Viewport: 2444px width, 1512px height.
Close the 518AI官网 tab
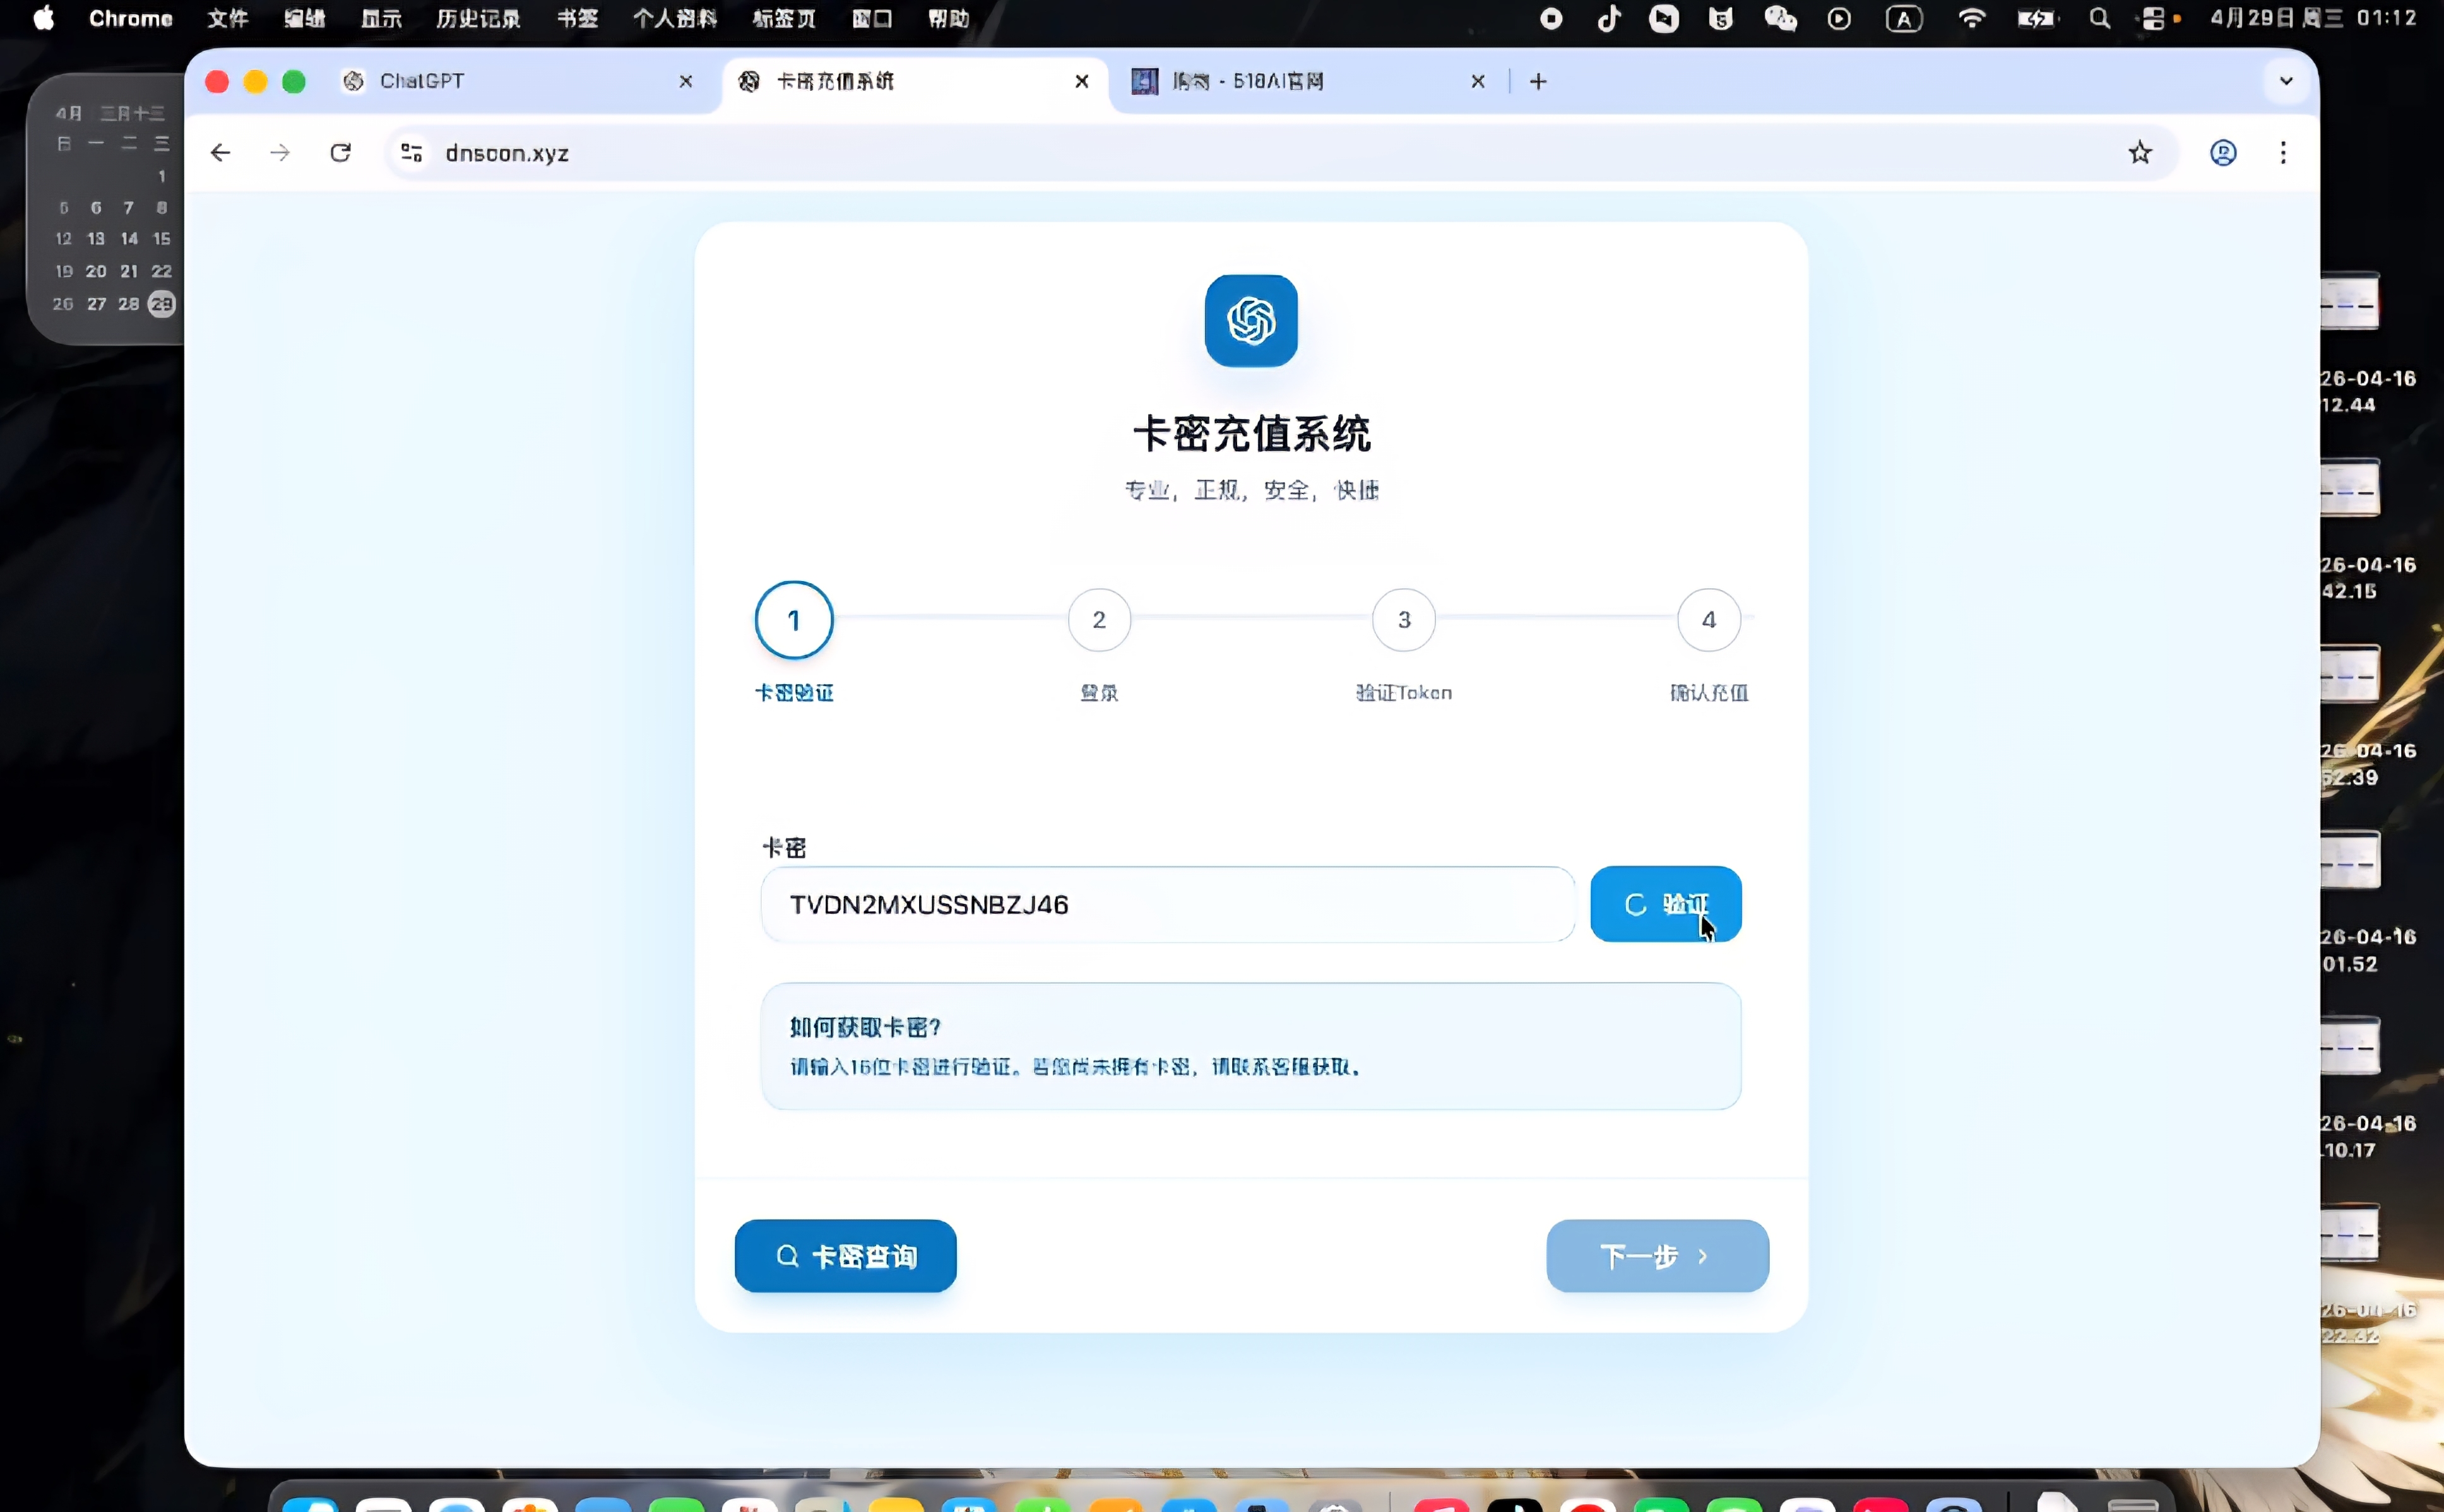[1478, 81]
